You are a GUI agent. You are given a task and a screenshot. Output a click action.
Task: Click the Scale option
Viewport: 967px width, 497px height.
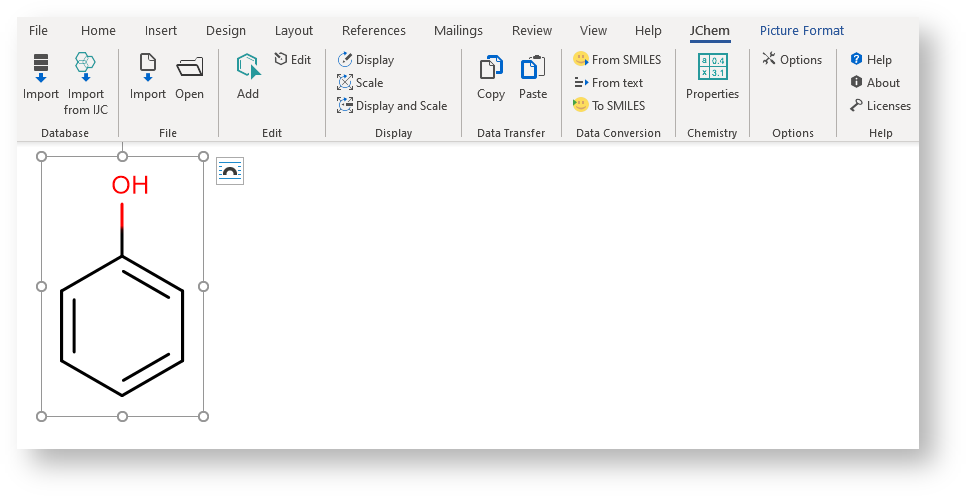coord(360,83)
